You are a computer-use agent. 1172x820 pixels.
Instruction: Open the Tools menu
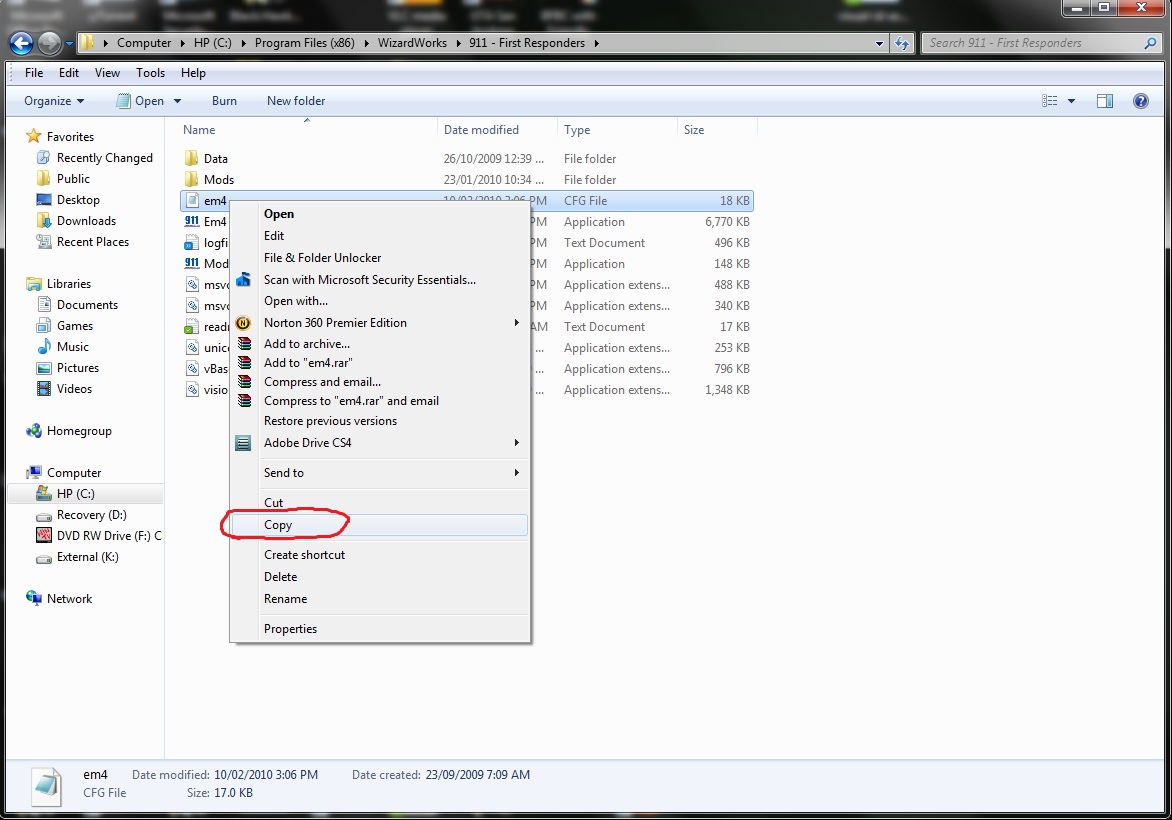click(150, 73)
